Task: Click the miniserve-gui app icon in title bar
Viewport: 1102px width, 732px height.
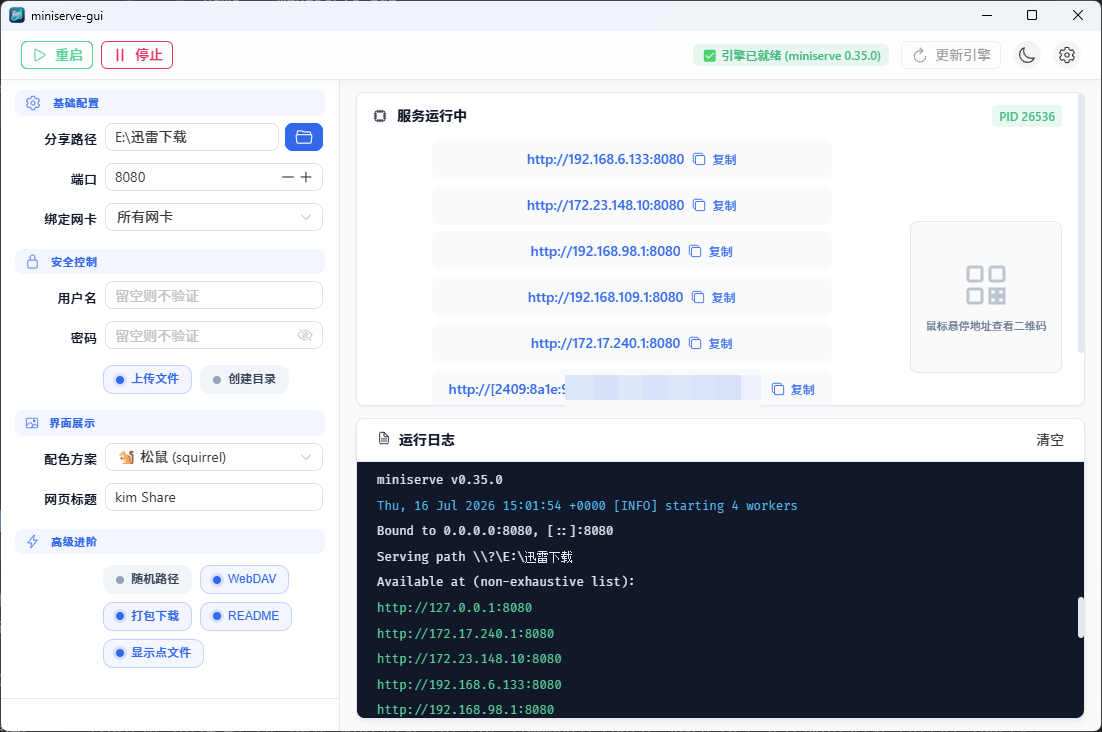Action: (17, 15)
